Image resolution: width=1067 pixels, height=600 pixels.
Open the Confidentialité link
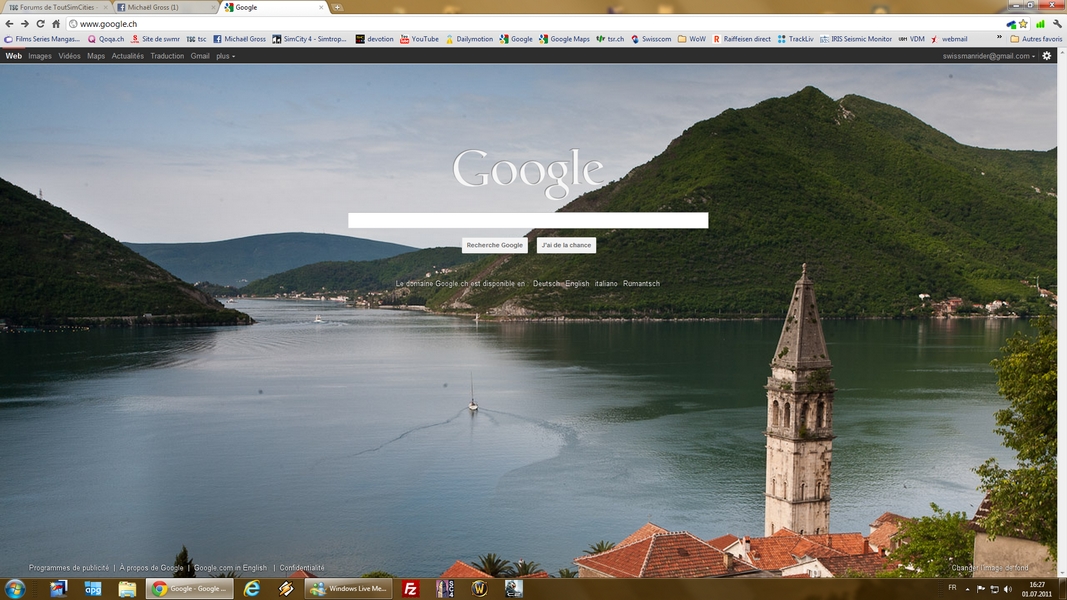coord(301,567)
